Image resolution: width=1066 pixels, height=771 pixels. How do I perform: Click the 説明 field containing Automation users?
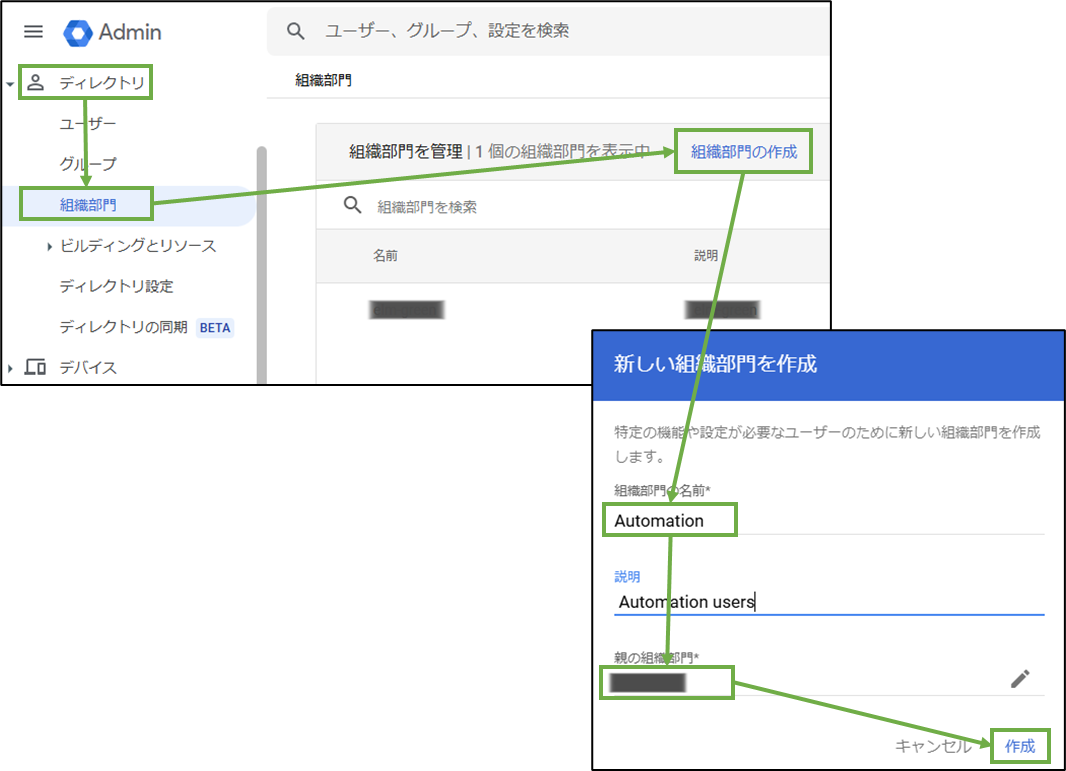point(829,602)
